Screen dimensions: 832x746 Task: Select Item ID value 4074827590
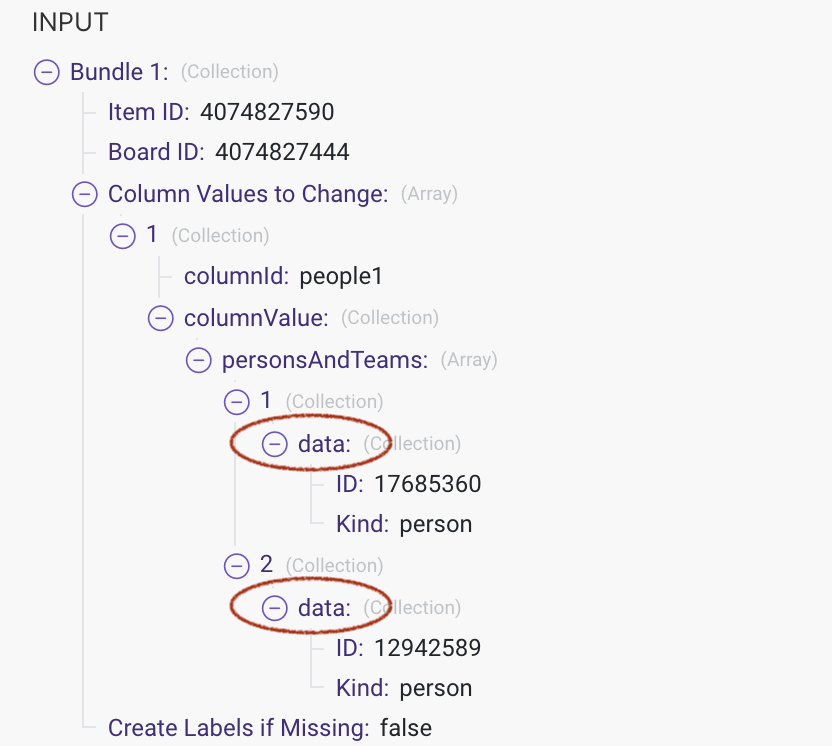[x=267, y=112]
